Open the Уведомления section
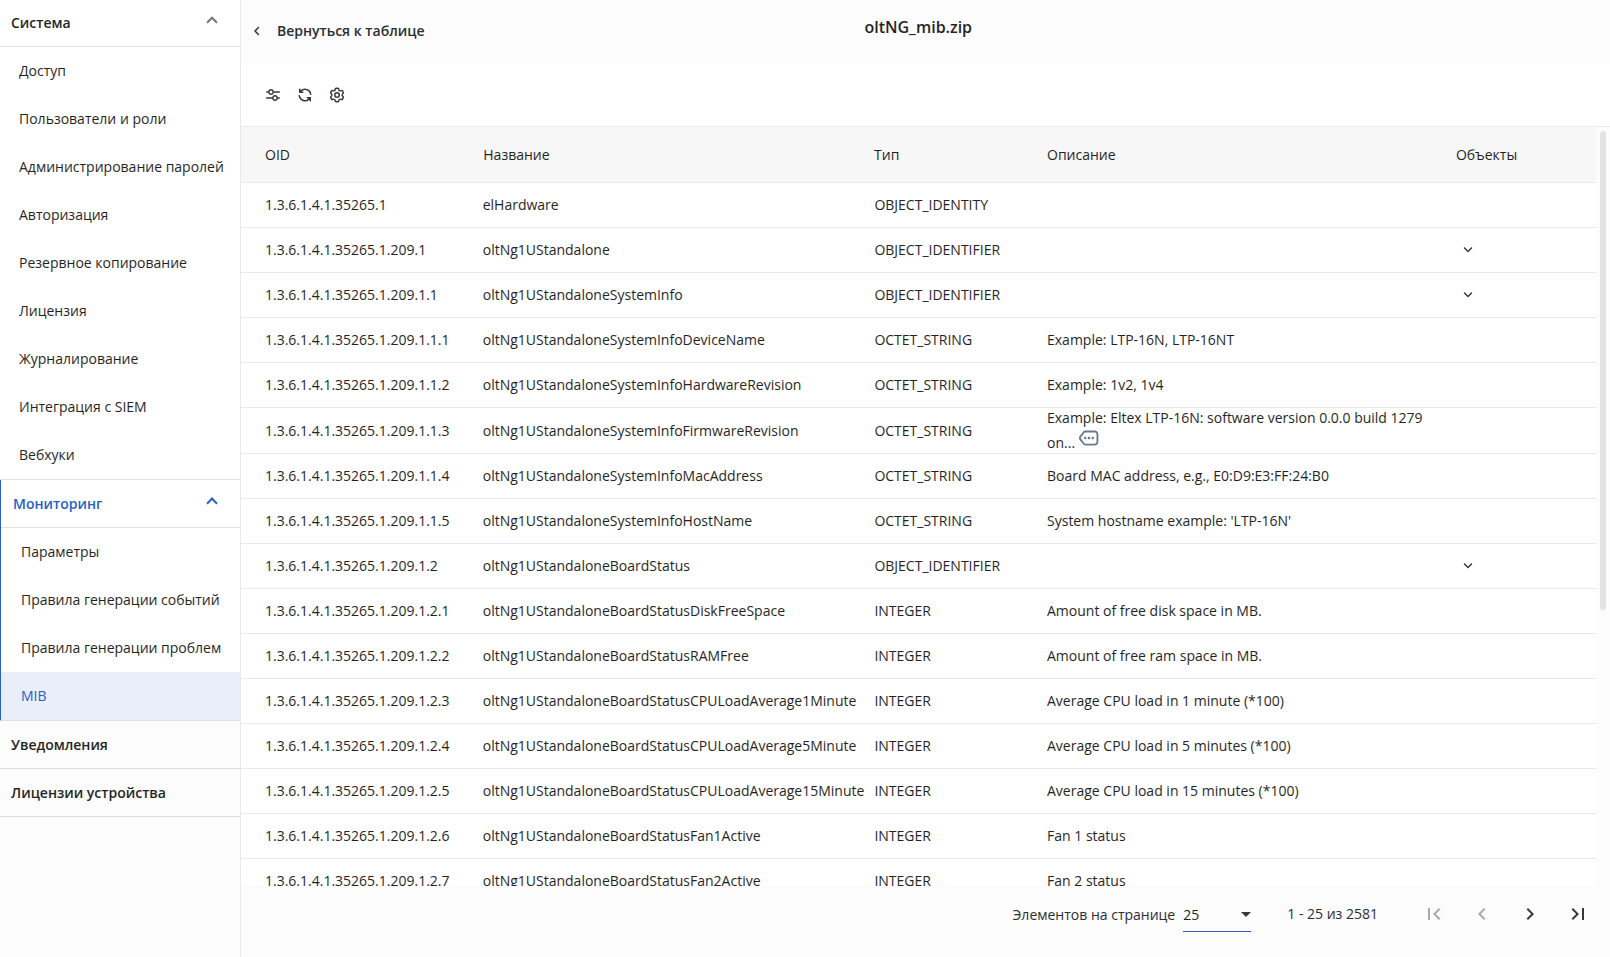1610x957 pixels. (x=120, y=745)
